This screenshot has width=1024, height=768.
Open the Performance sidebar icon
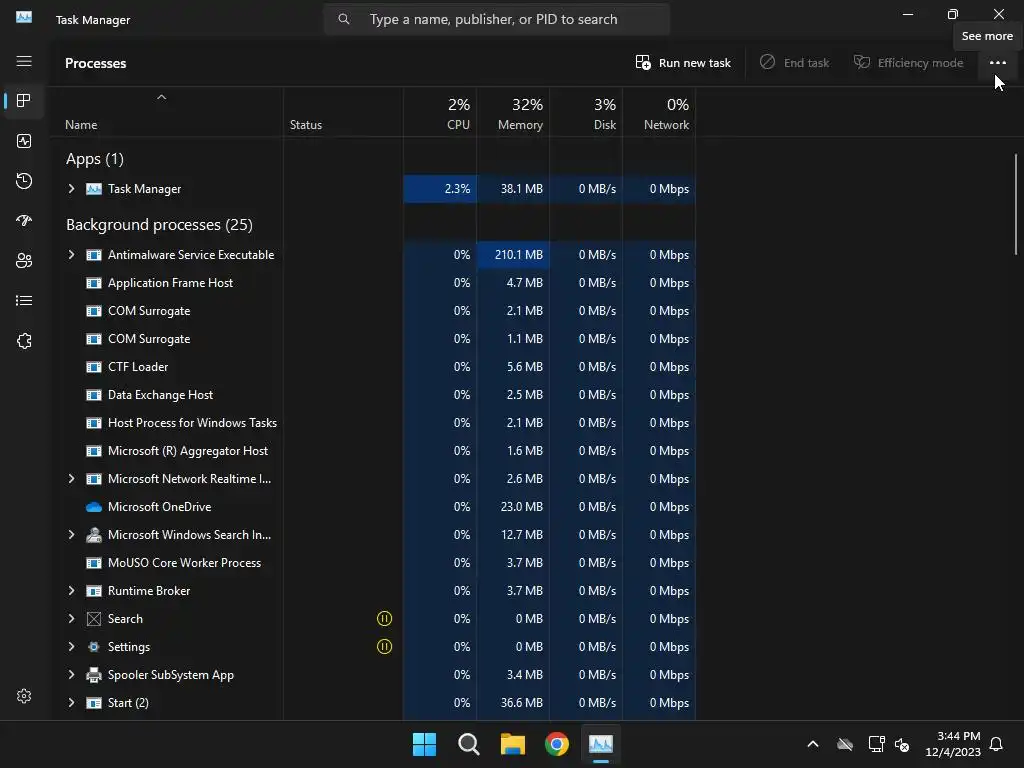click(x=24, y=141)
